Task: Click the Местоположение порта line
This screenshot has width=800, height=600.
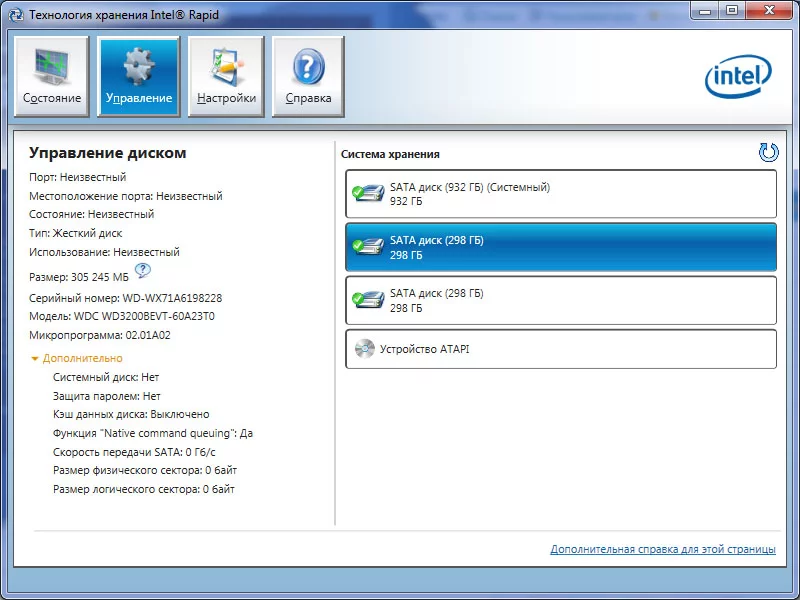Action: pos(126,196)
